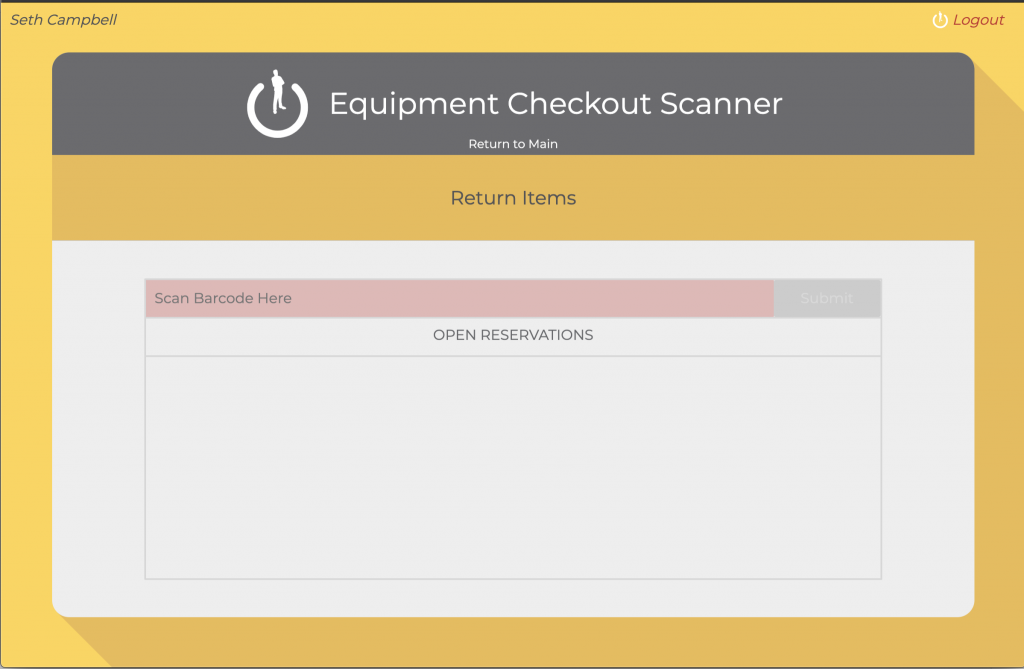Click the person silhouette inside the logo
This screenshot has height=669, width=1024.
pos(278,91)
